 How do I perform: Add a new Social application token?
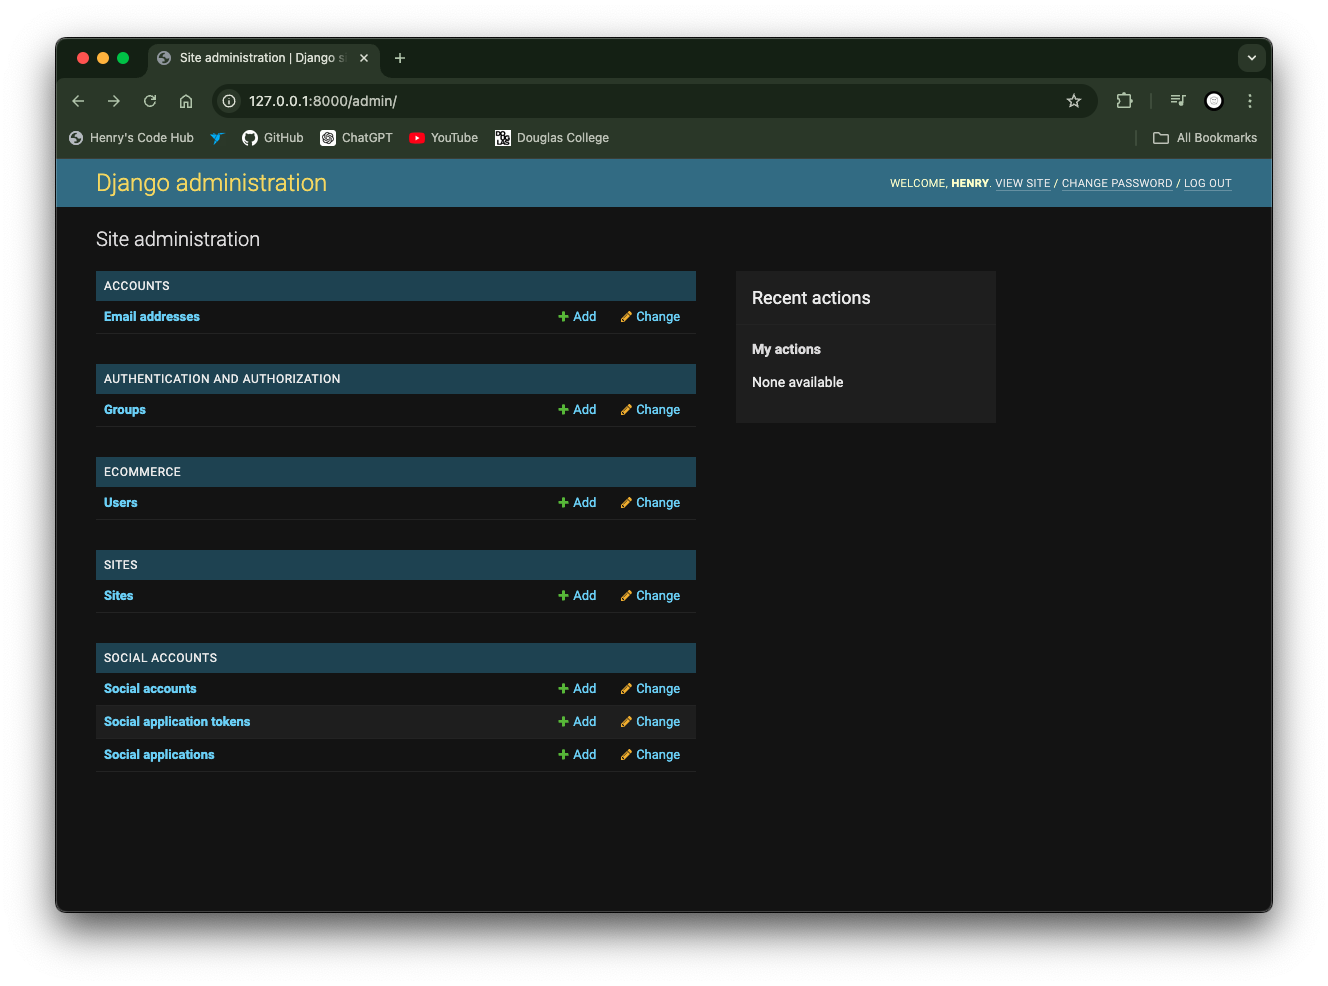(577, 722)
